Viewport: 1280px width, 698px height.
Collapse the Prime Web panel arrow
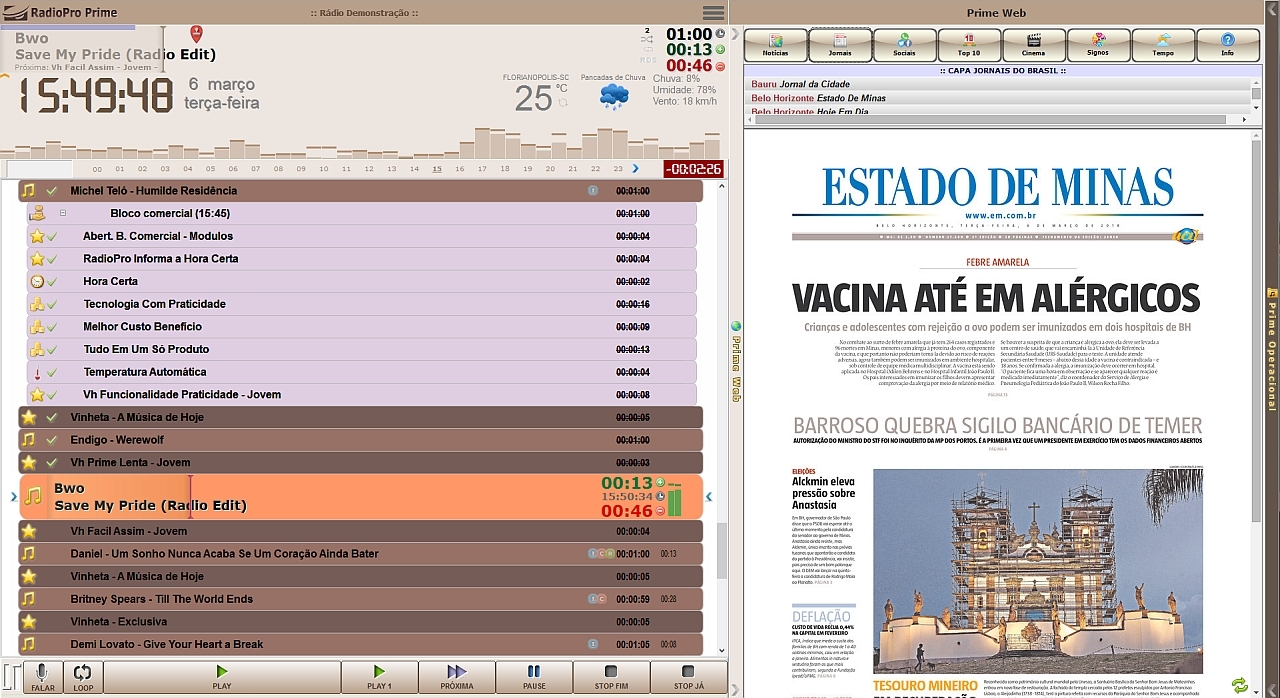click(735, 34)
